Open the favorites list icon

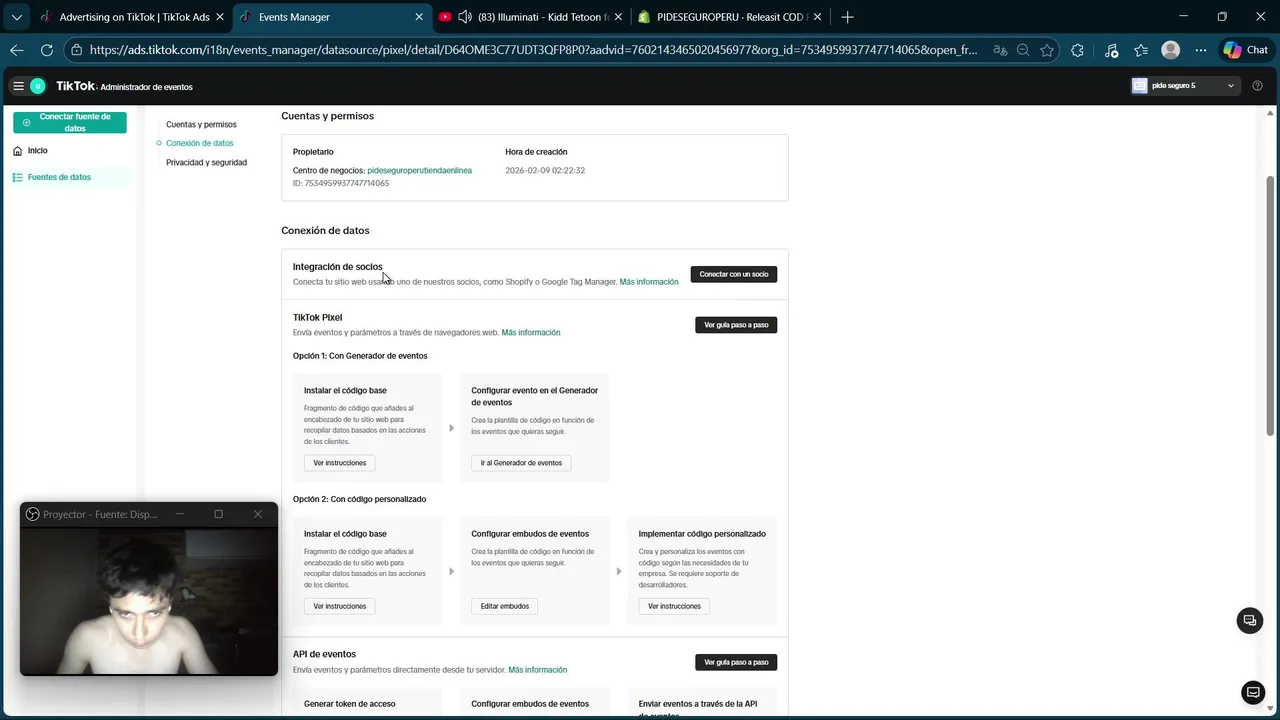(x=1141, y=50)
